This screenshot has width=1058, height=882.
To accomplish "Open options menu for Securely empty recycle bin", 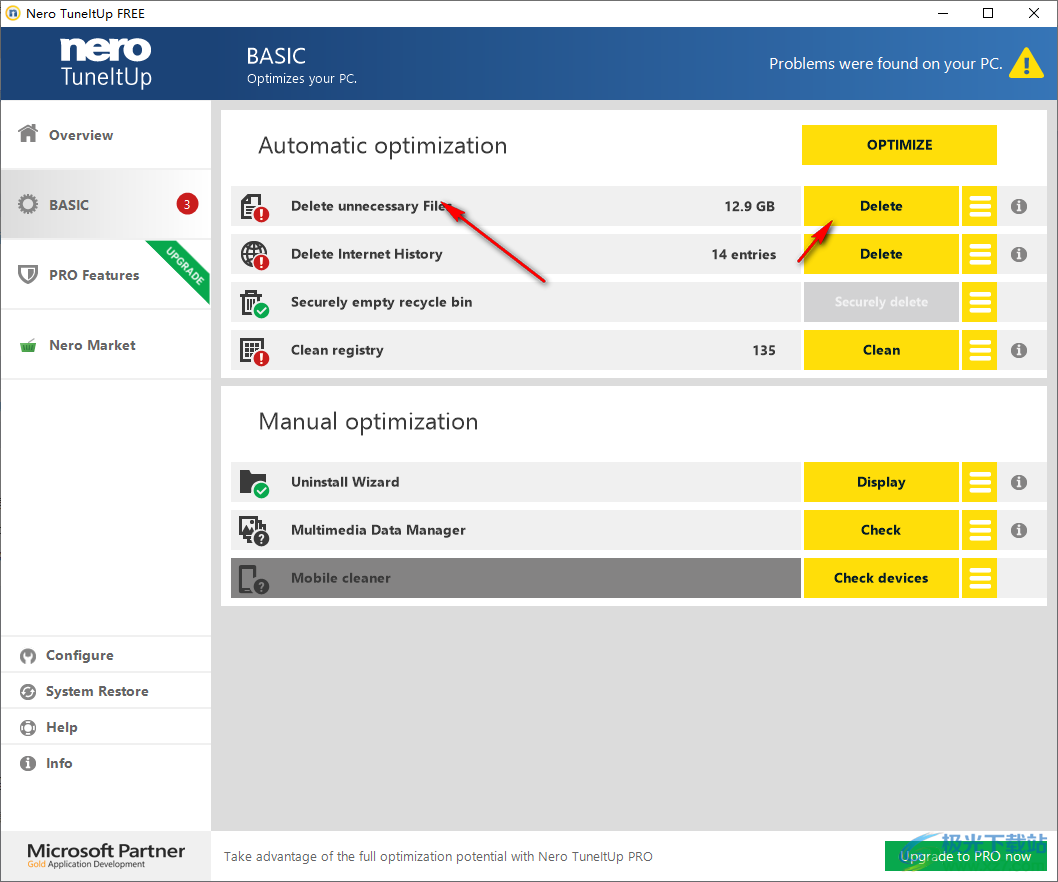I will (980, 302).
